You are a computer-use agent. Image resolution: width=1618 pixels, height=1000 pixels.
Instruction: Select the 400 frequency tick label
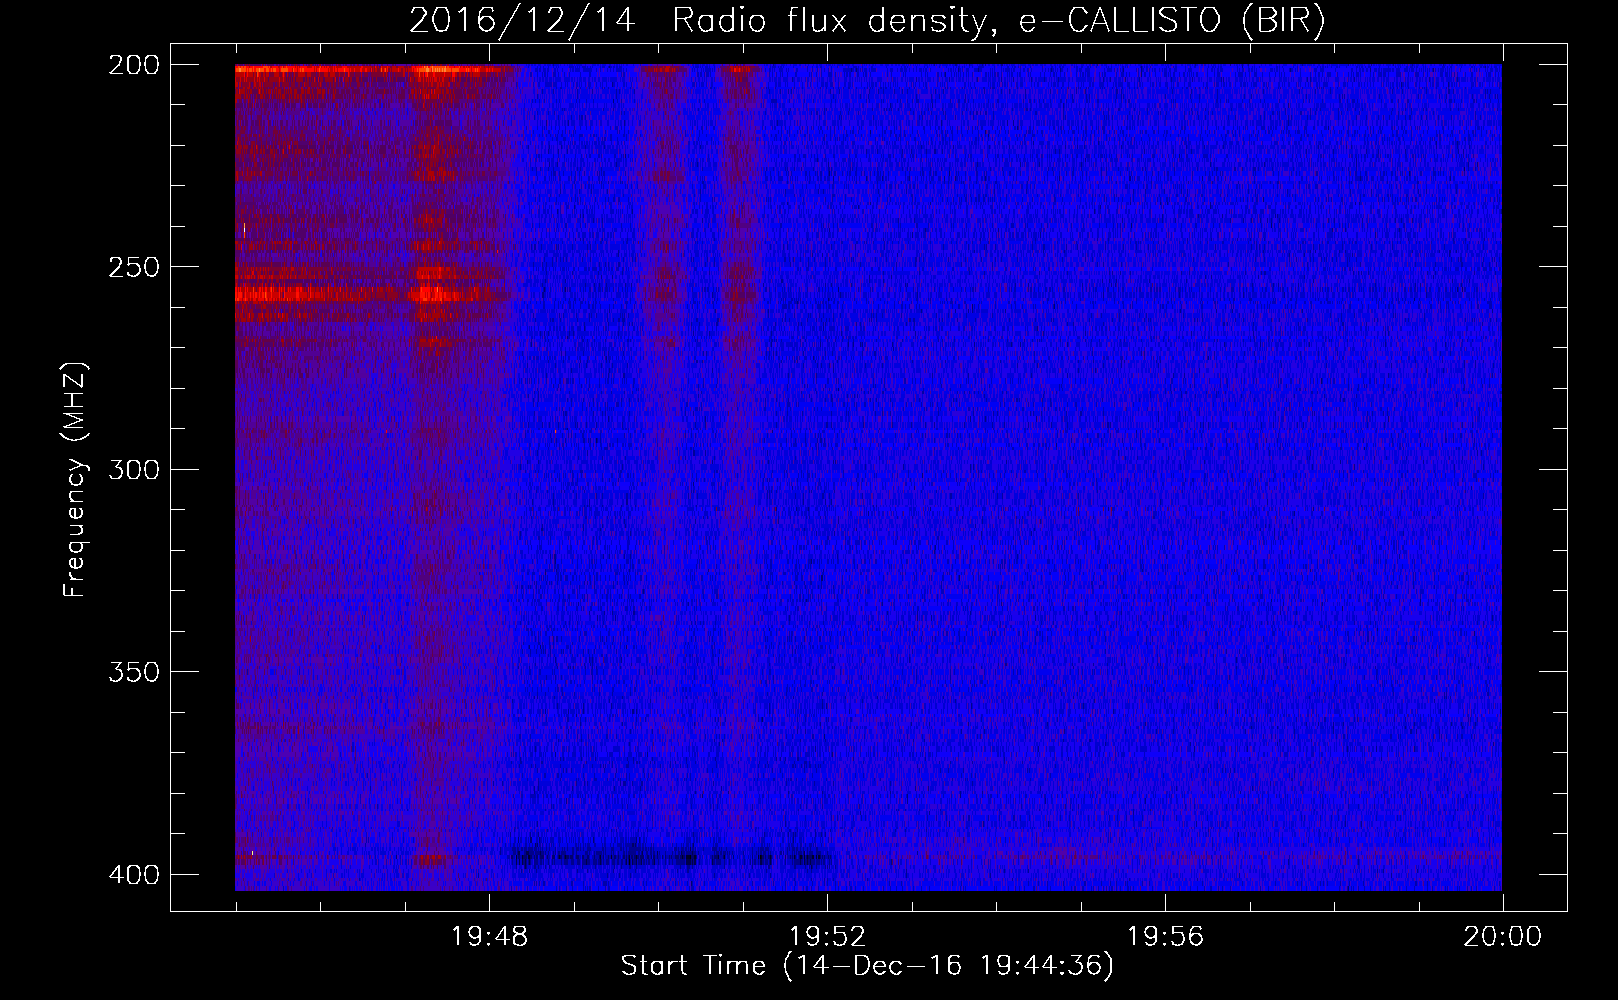[x=133, y=874]
